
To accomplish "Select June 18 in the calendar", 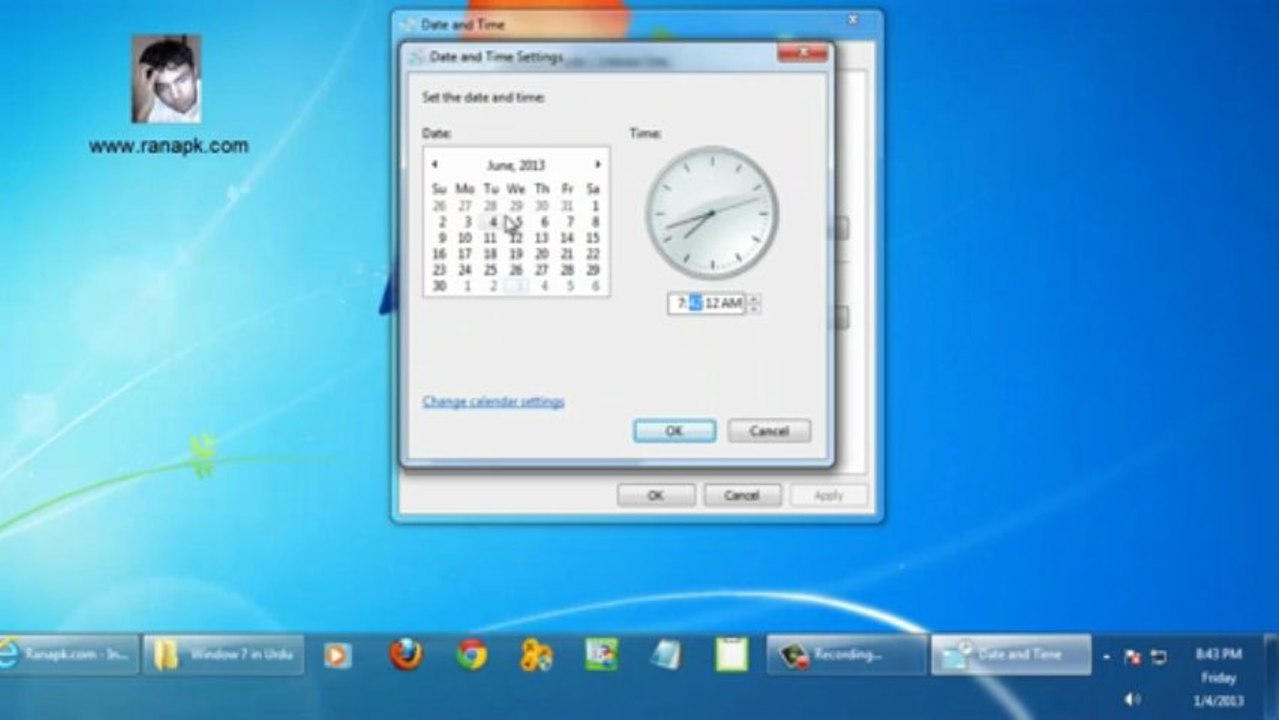I will pyautogui.click(x=490, y=254).
